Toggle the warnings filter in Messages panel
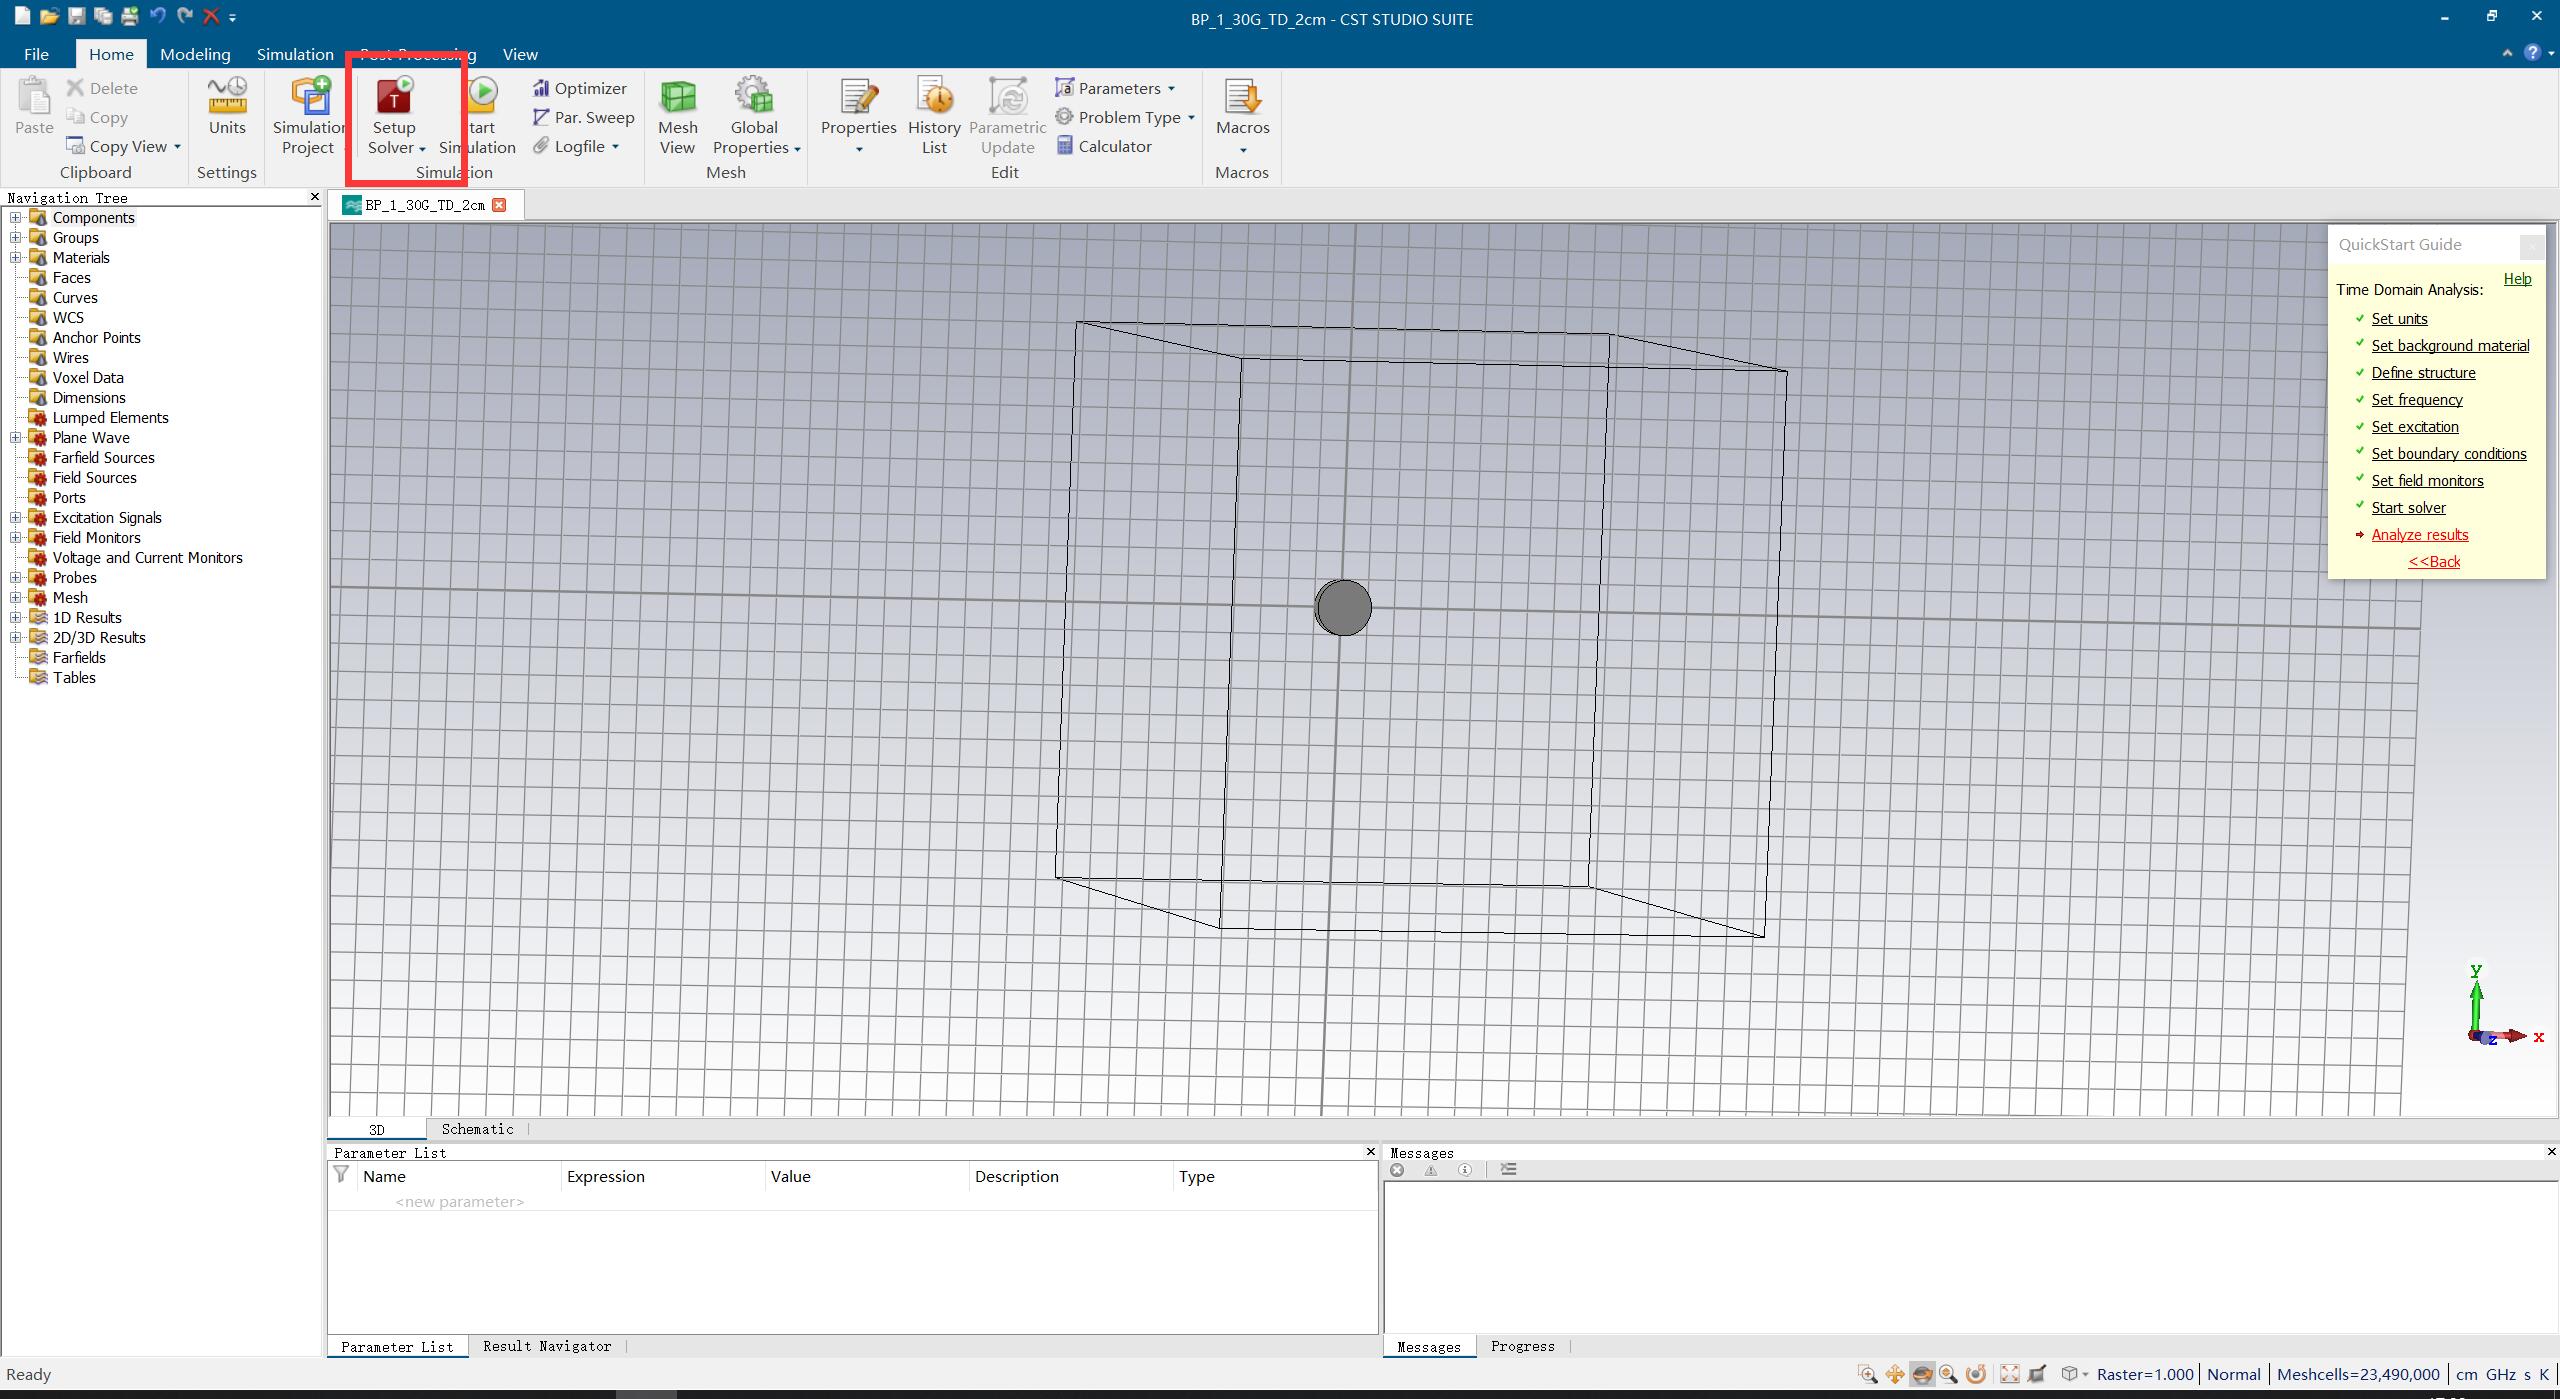 point(1431,1169)
